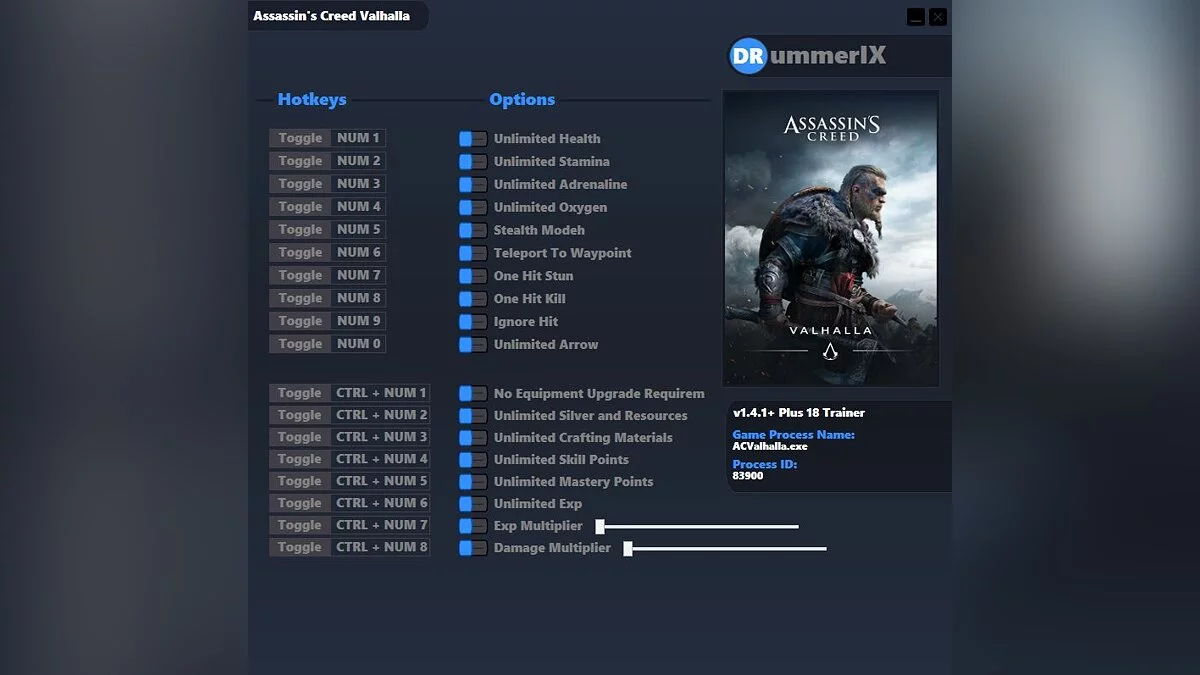Image resolution: width=1200 pixels, height=675 pixels.
Task: Toggle Unlimited Stamina on
Action: pos(471,161)
